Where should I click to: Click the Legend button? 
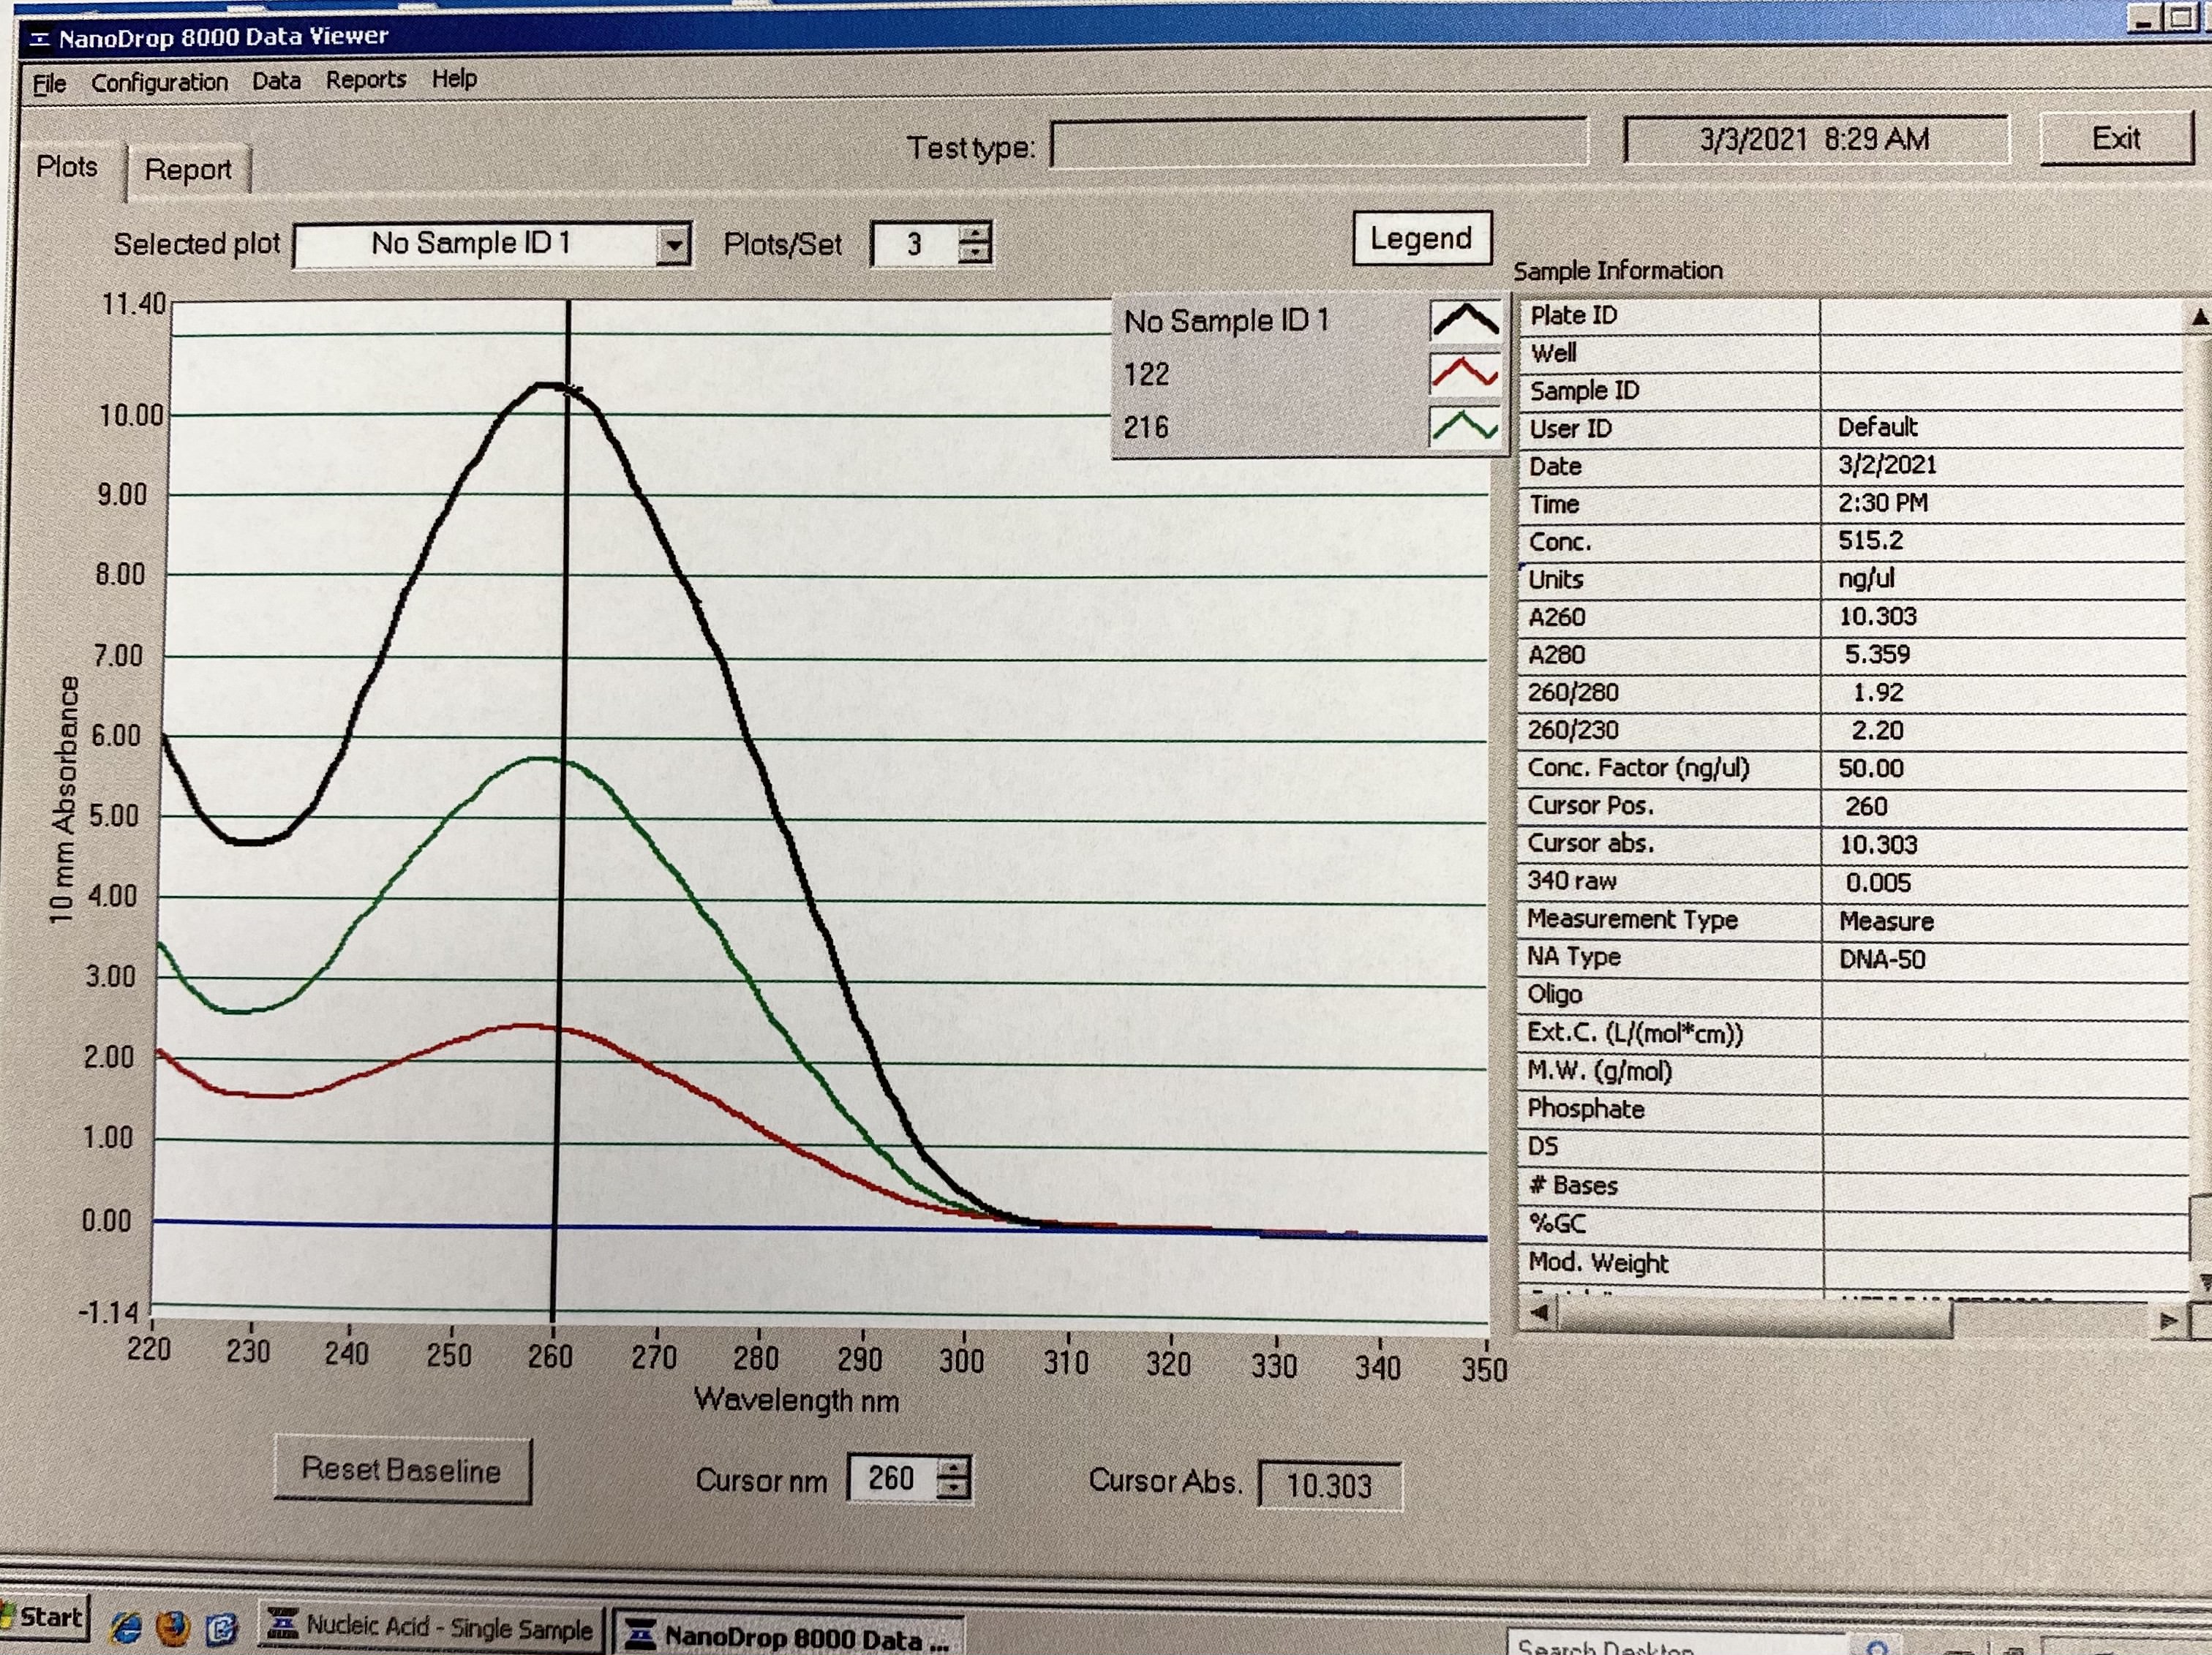tap(1421, 238)
